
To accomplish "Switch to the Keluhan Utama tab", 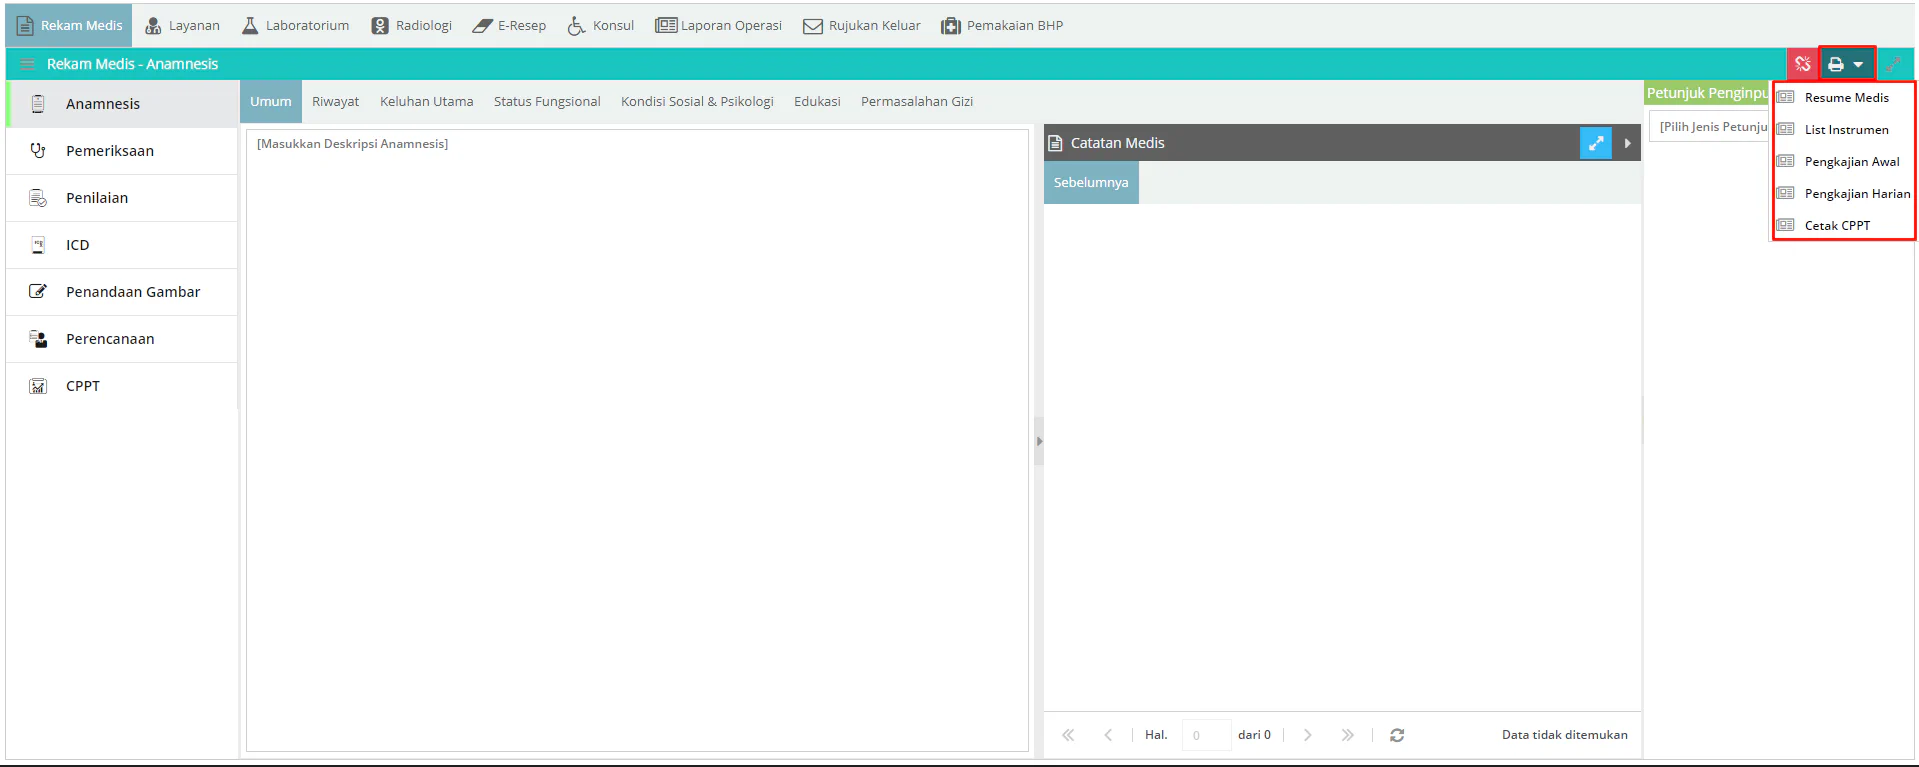I will point(427,102).
